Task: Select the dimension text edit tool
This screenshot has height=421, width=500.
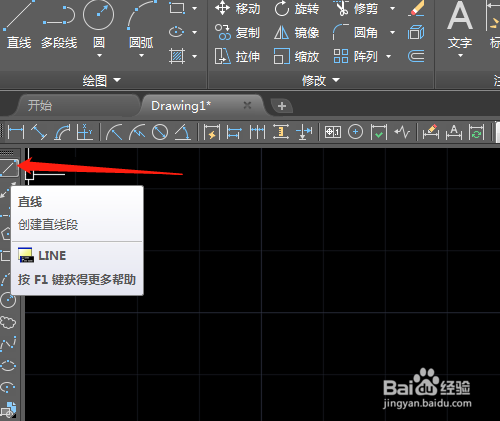Action: 454,132
